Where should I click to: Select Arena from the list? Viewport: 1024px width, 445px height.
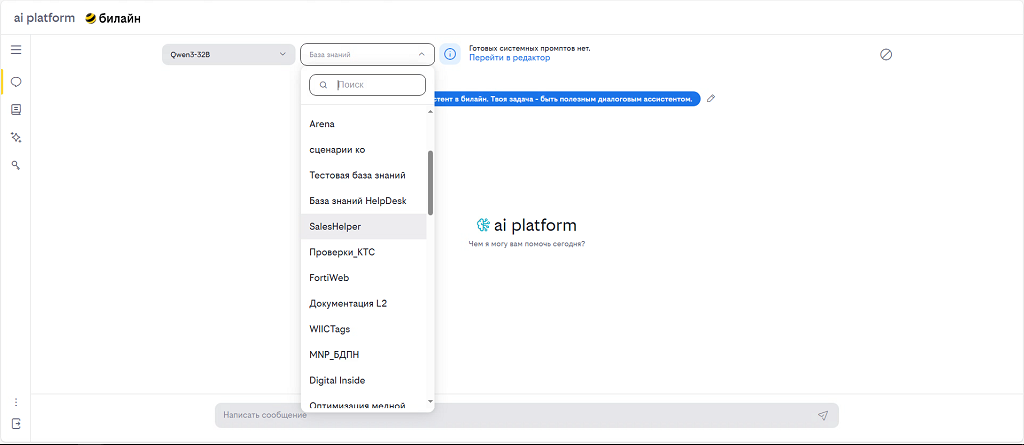[x=364, y=124]
